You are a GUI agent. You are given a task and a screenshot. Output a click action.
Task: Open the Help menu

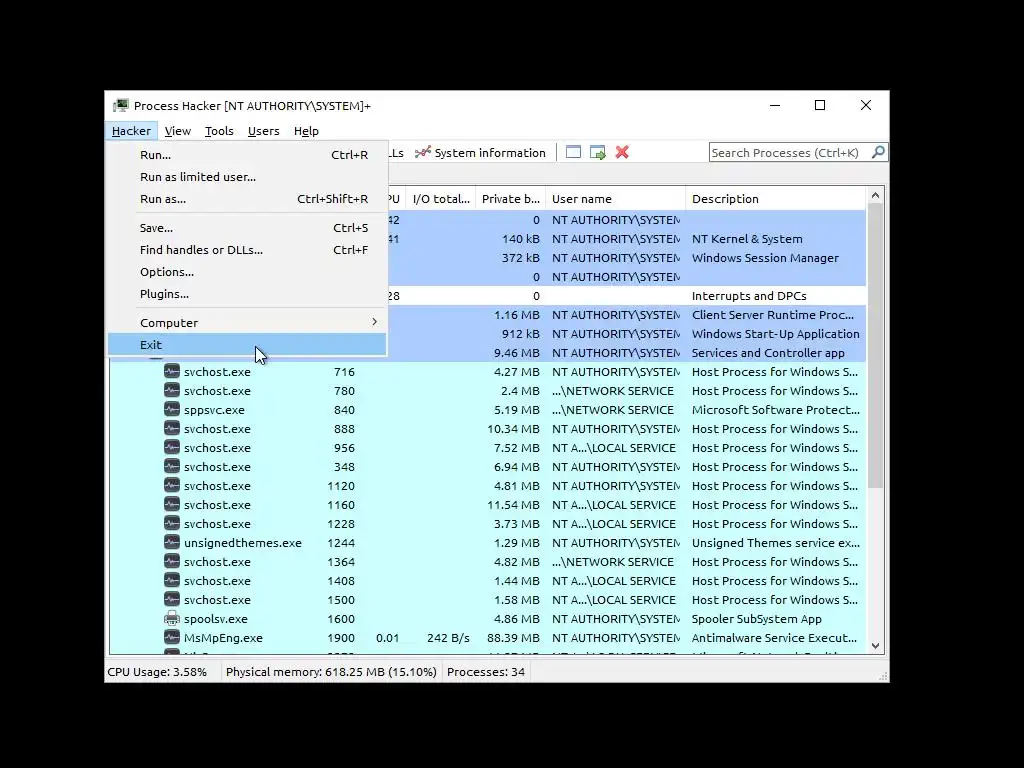pos(306,131)
